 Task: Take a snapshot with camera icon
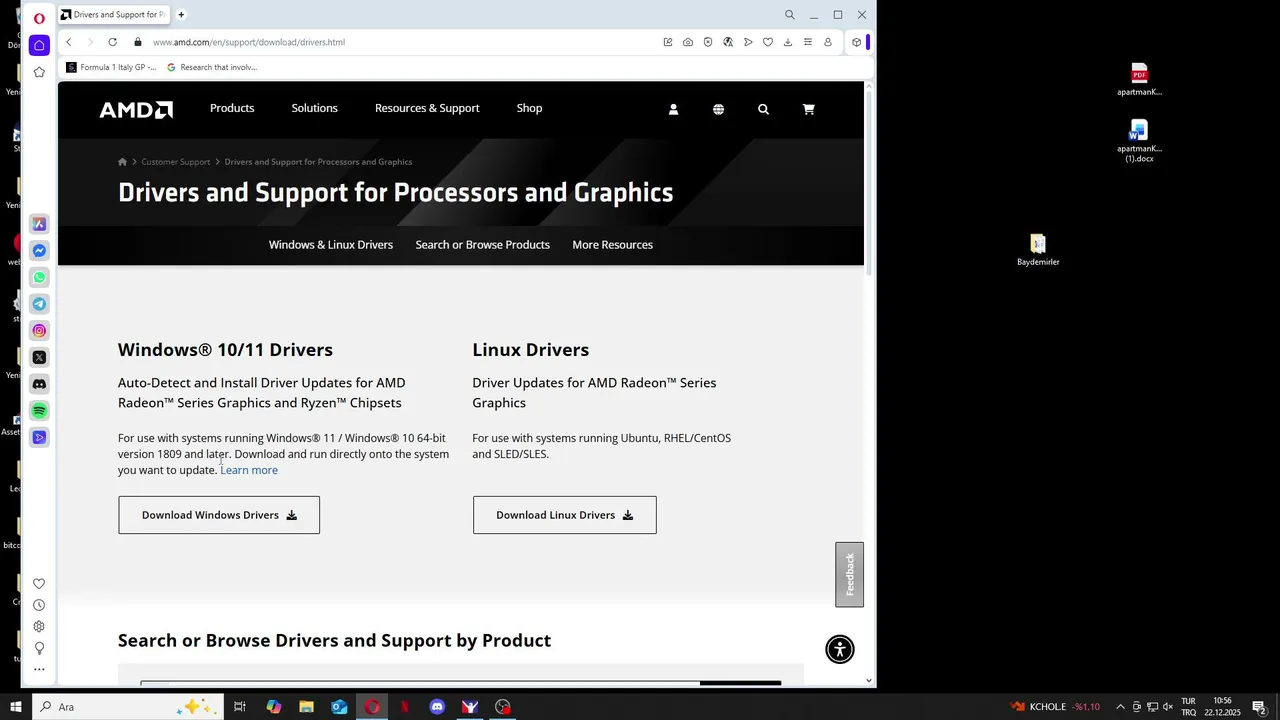point(688,42)
